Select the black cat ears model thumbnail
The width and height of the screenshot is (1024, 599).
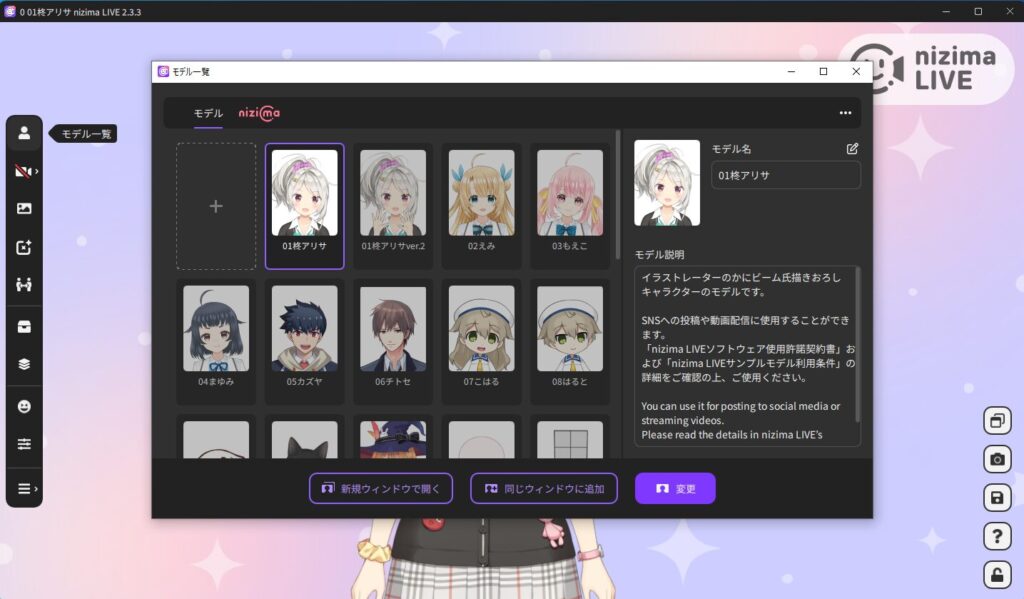304,439
